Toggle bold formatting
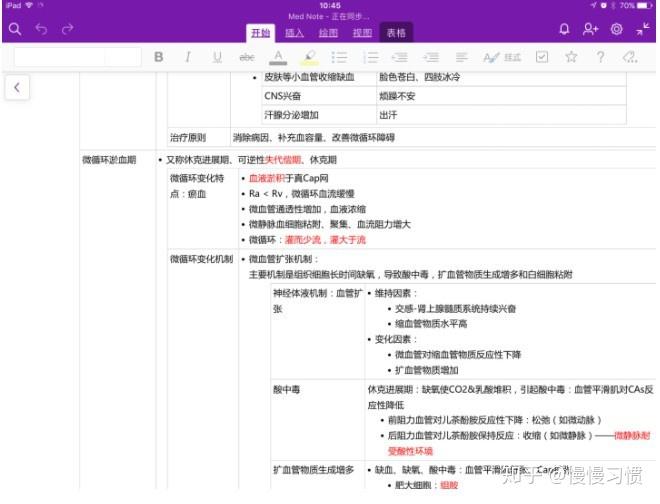 (x=159, y=57)
